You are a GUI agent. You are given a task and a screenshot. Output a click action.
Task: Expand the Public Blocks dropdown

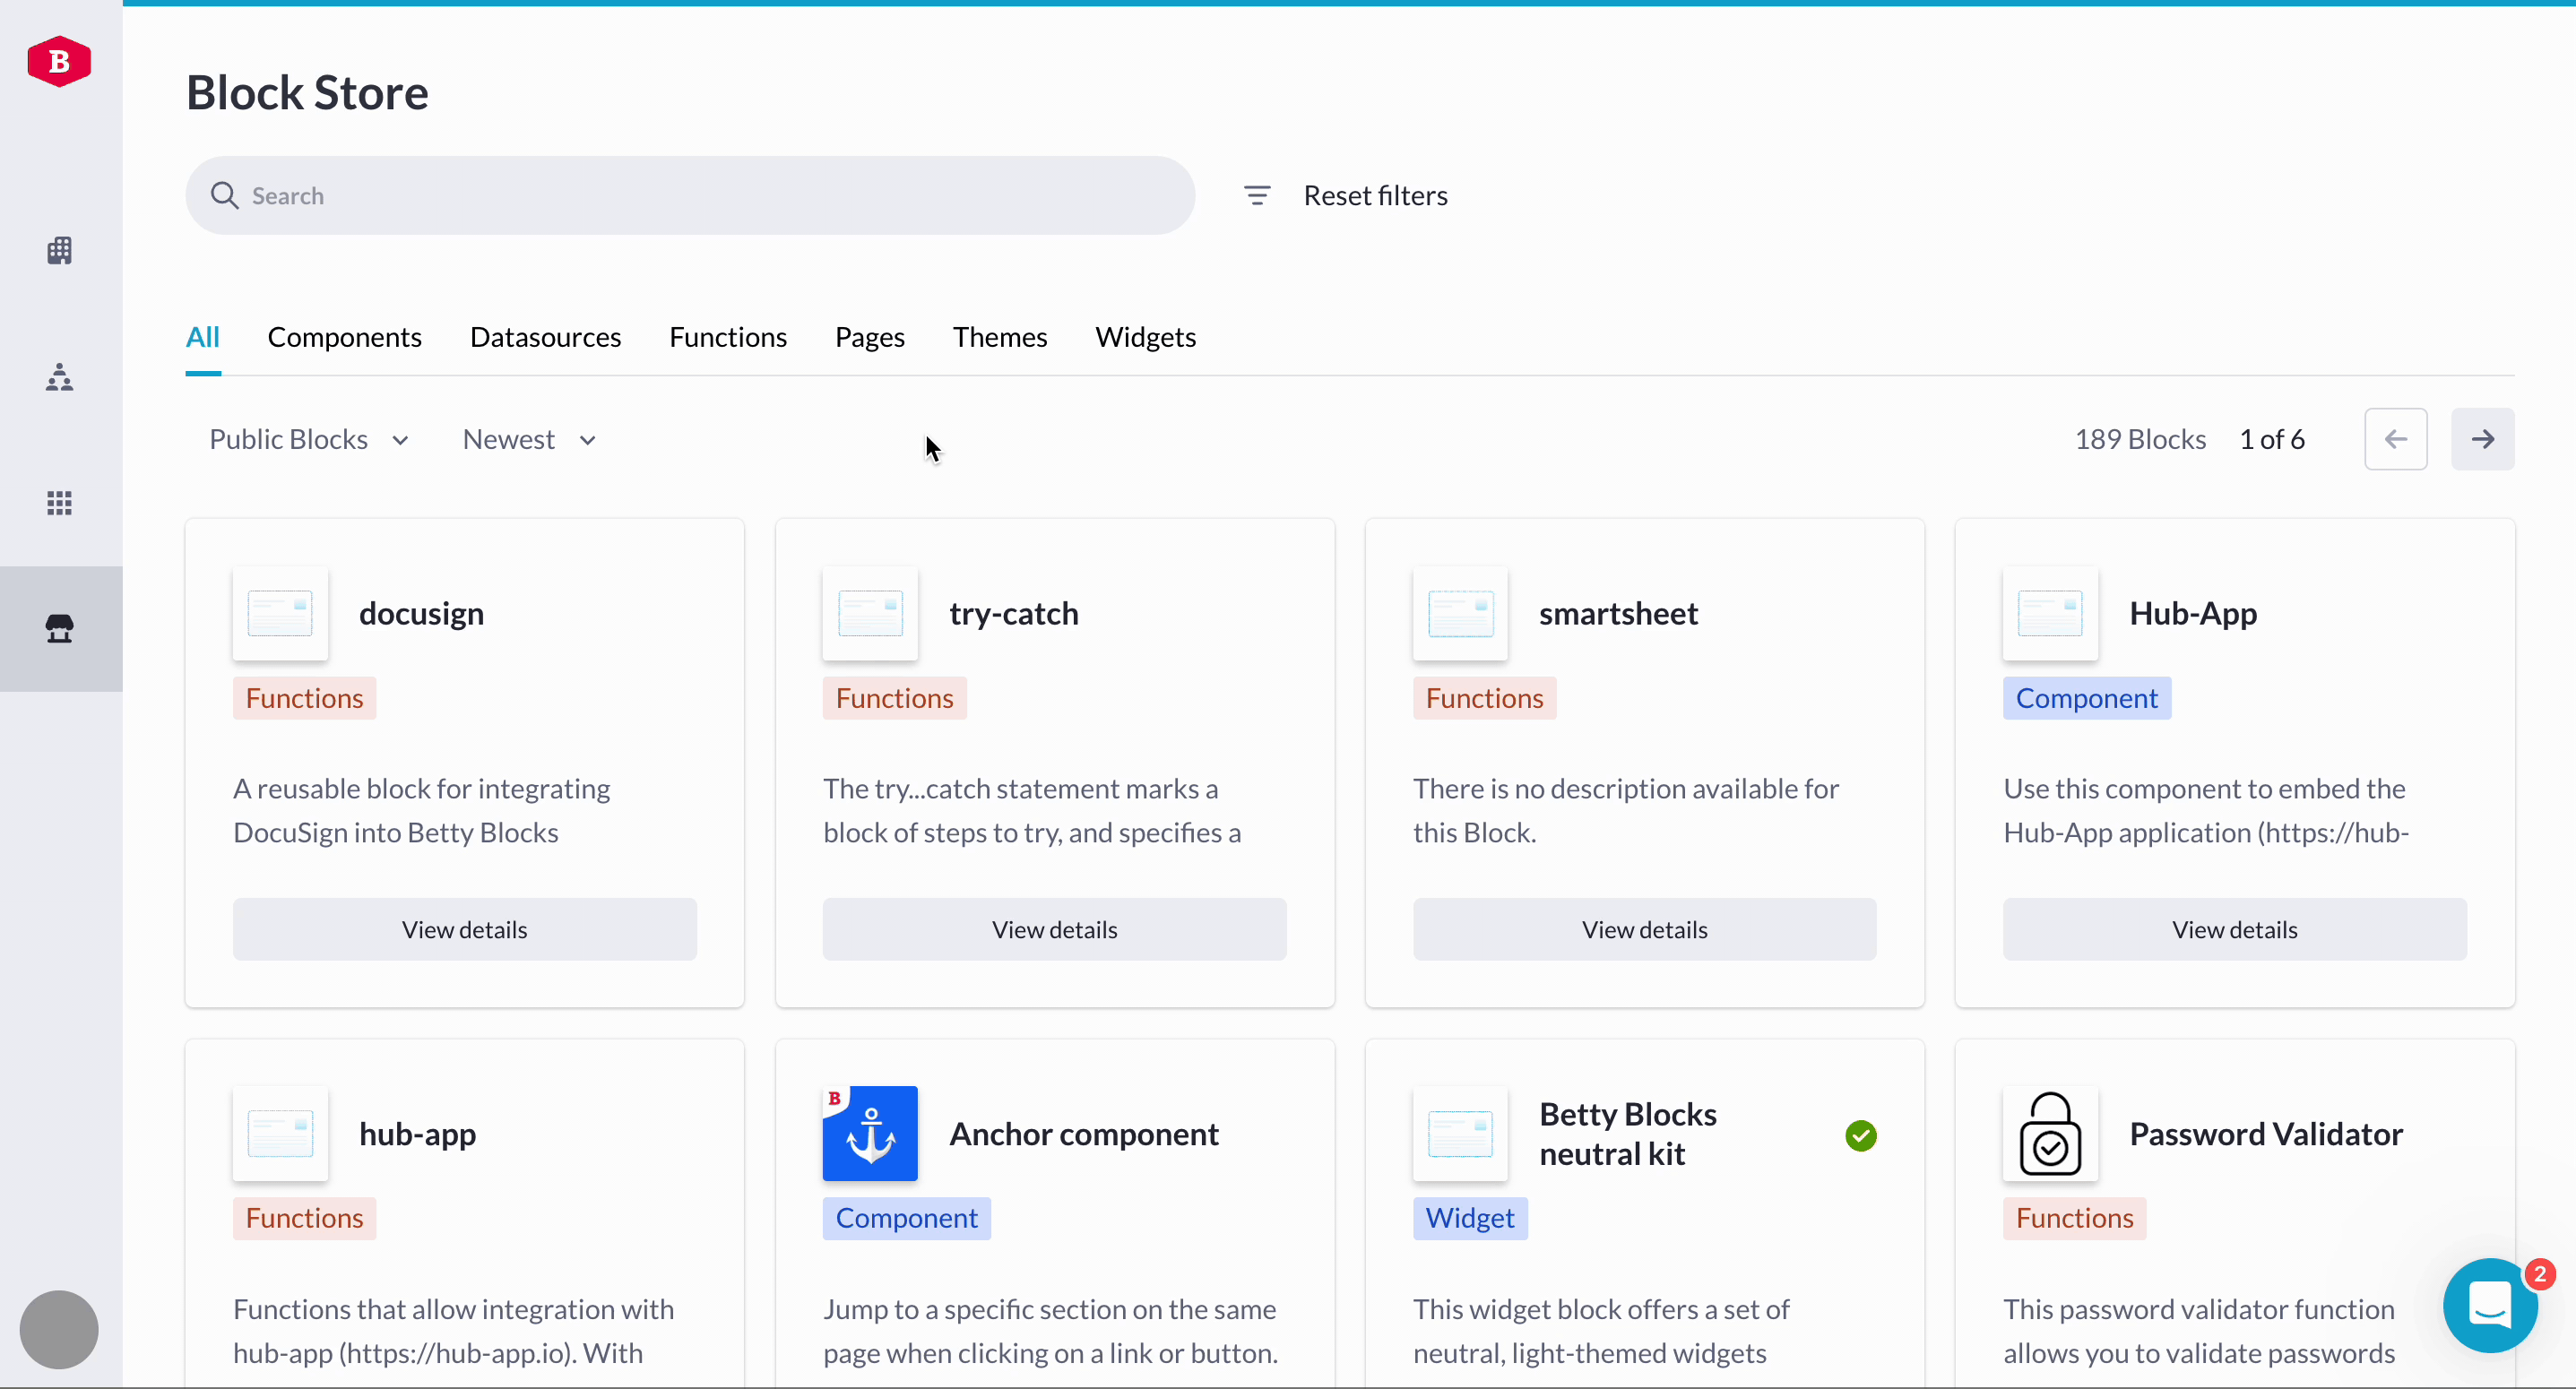[309, 439]
